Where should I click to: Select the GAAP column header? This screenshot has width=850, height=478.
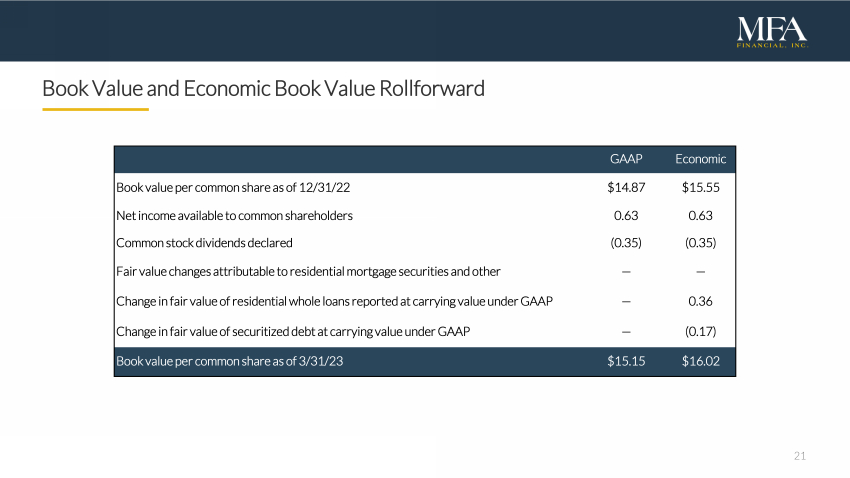625,159
